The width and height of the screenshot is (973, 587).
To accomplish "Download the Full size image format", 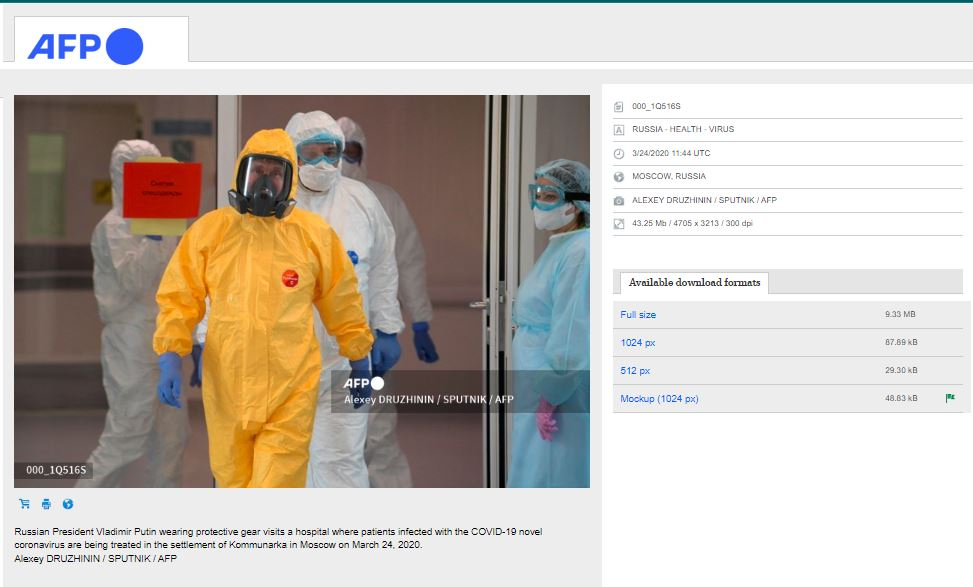I will [638, 315].
